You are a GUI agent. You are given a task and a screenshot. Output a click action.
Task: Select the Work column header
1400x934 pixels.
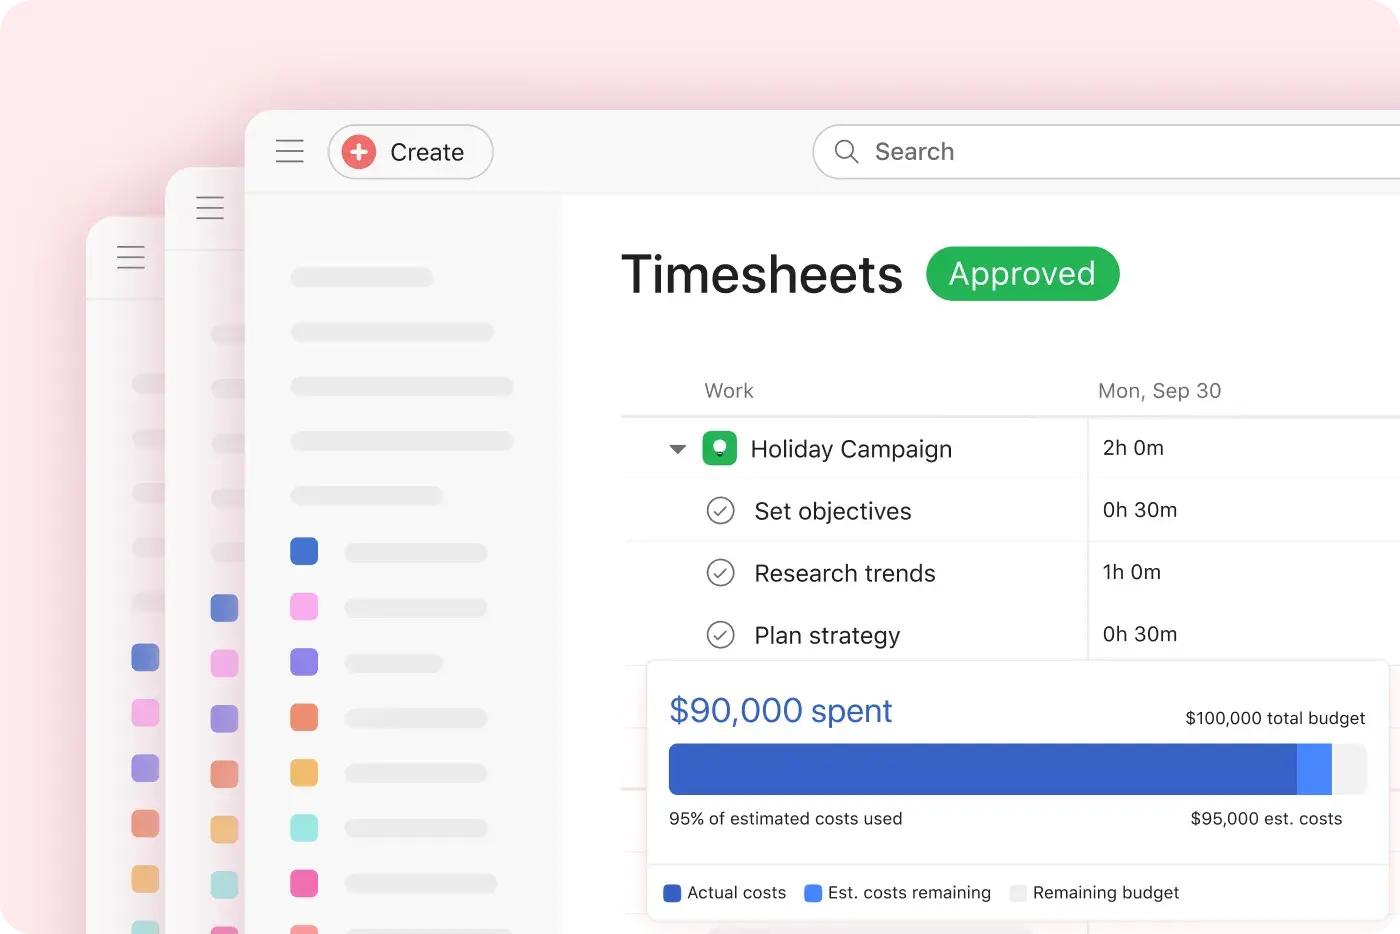[728, 390]
